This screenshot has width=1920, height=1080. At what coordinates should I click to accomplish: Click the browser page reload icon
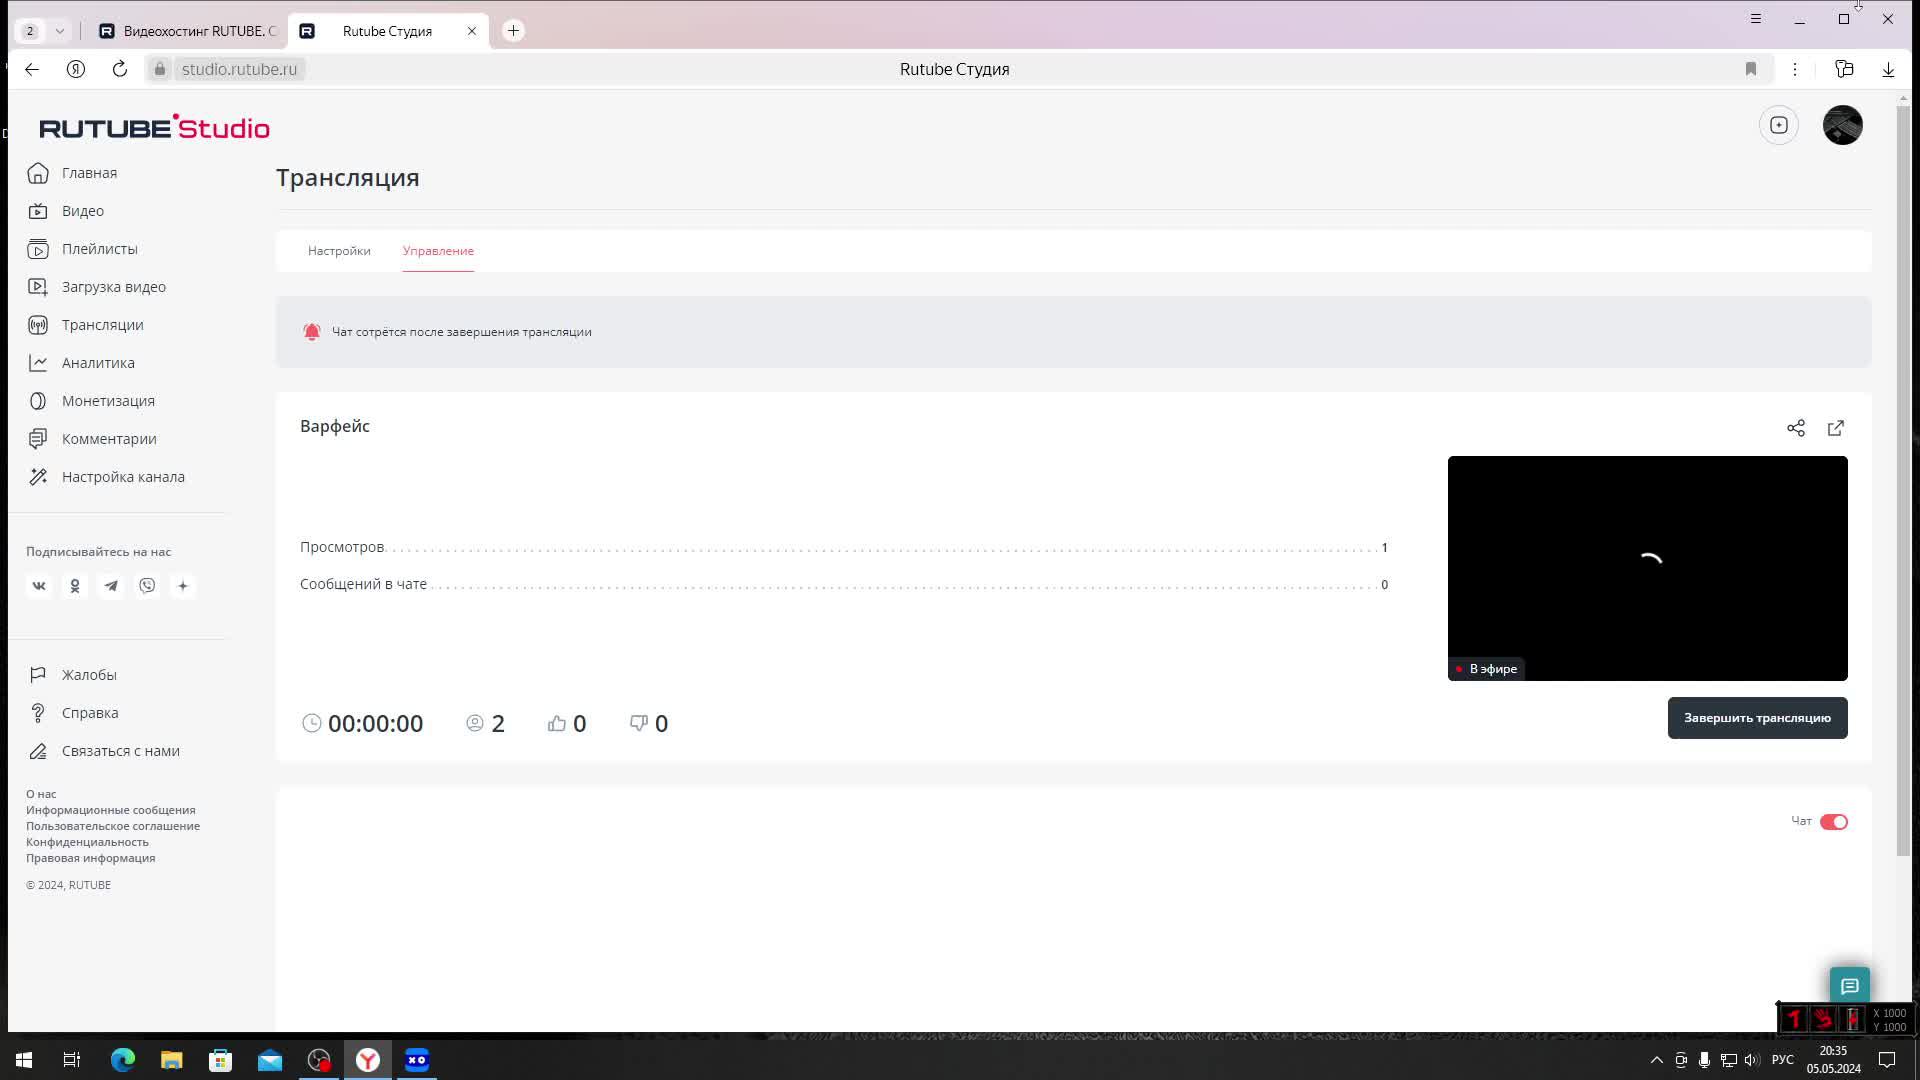tap(120, 69)
